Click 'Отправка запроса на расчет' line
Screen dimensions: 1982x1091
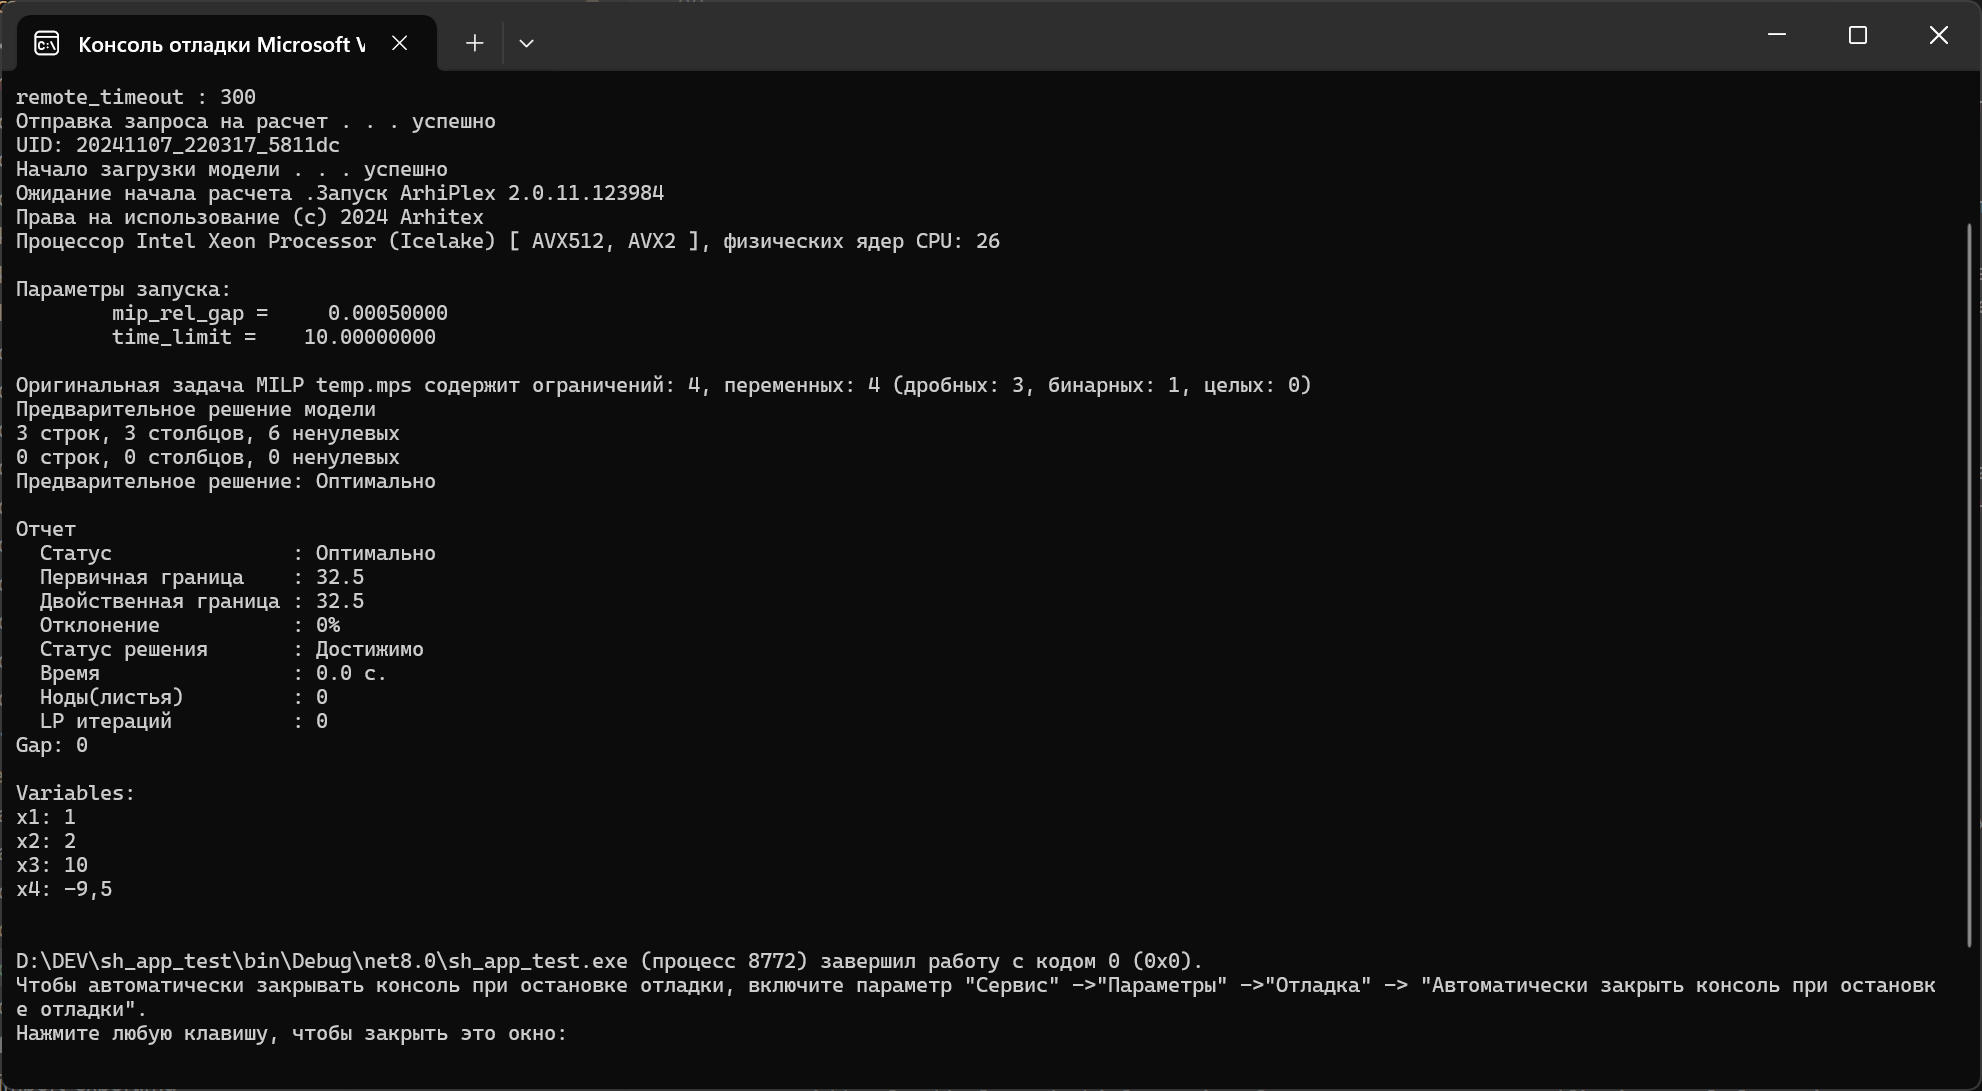[256, 121]
